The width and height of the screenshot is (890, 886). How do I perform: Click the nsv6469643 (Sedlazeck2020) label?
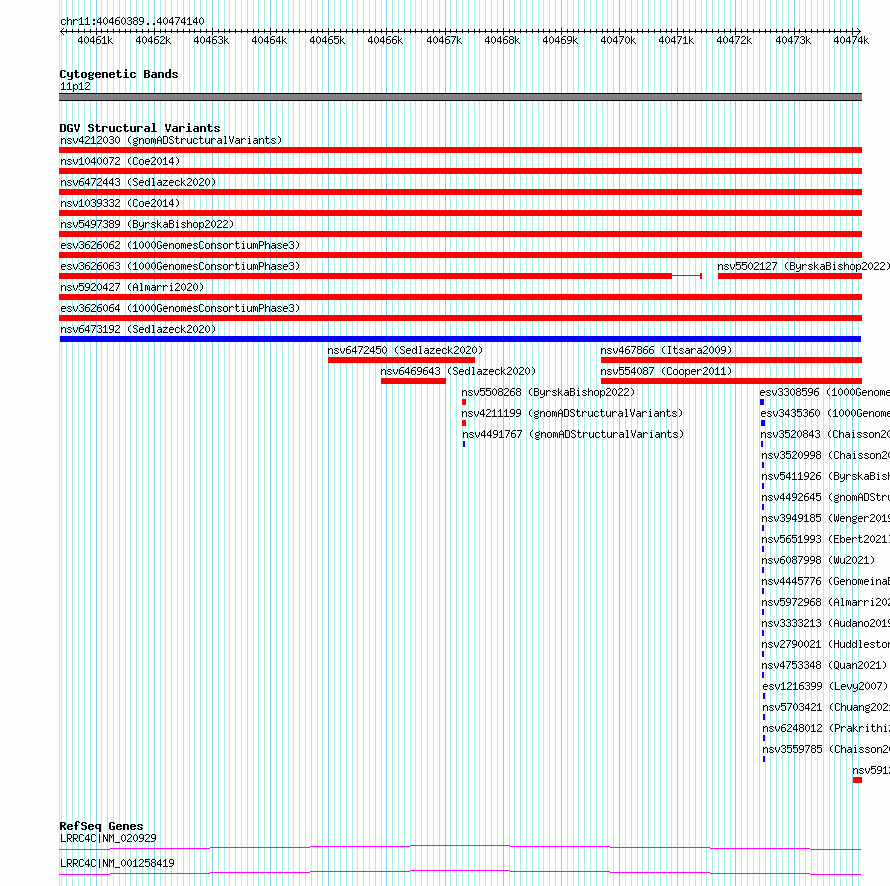click(458, 371)
